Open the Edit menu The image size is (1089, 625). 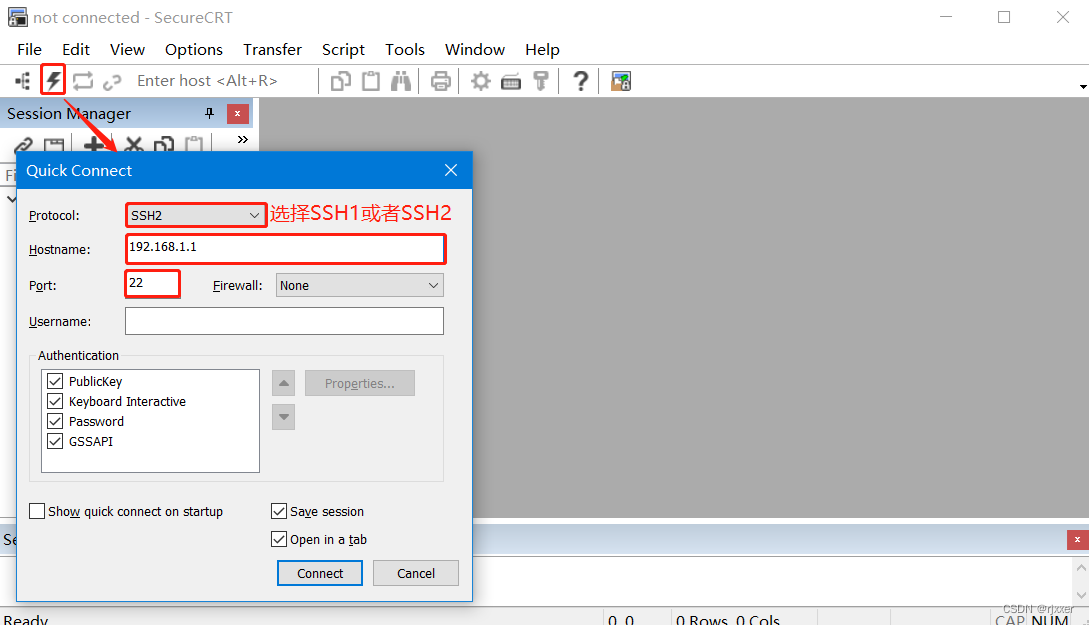tap(76, 49)
